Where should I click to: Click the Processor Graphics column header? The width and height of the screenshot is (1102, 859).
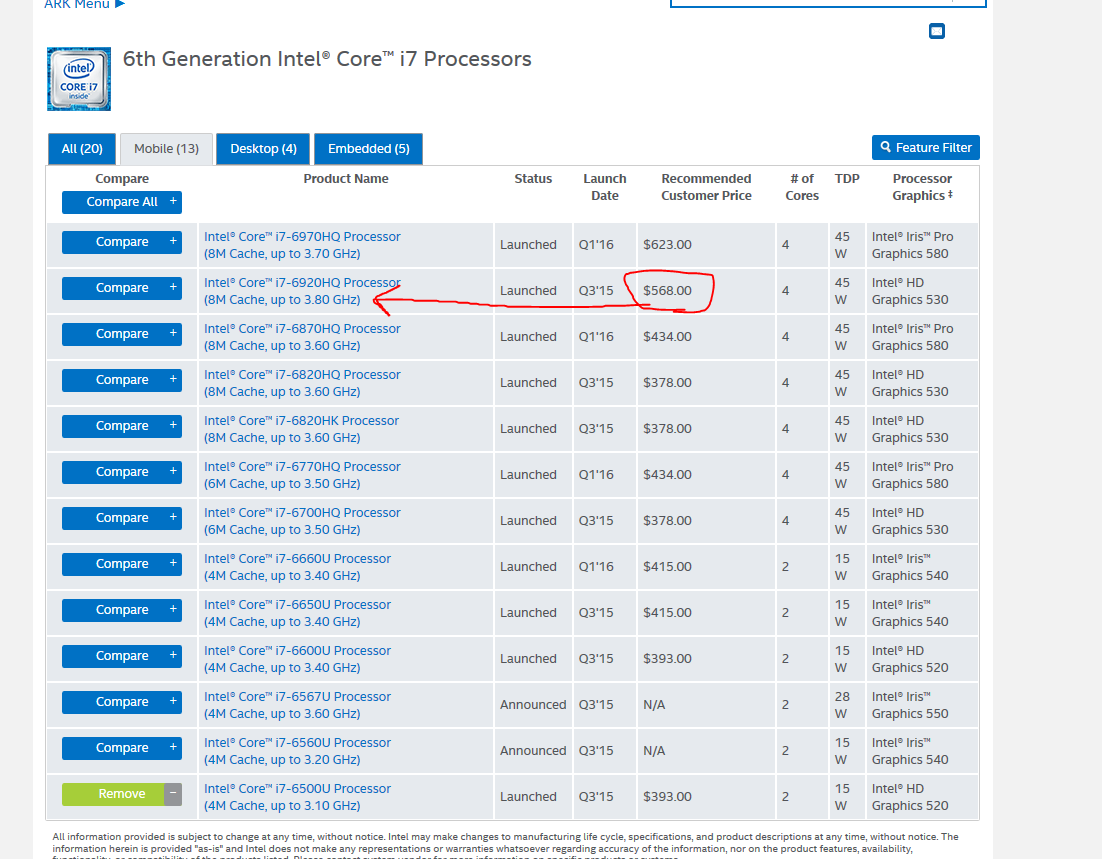coord(922,187)
